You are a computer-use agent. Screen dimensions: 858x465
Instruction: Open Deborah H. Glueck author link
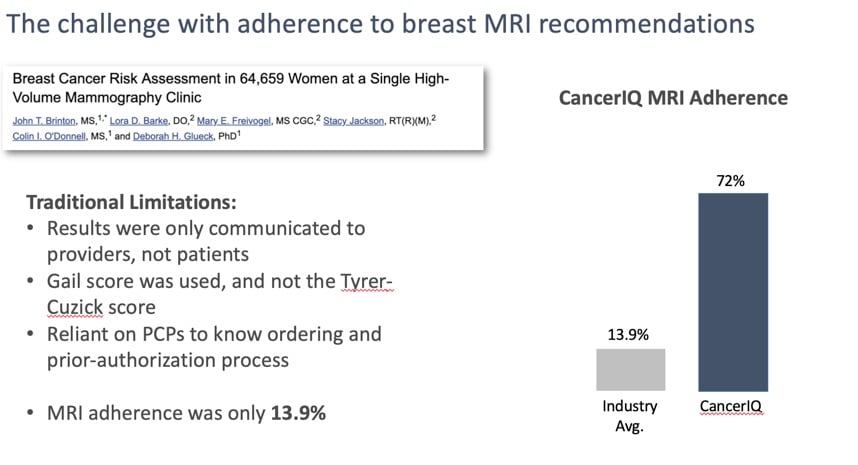173,136
